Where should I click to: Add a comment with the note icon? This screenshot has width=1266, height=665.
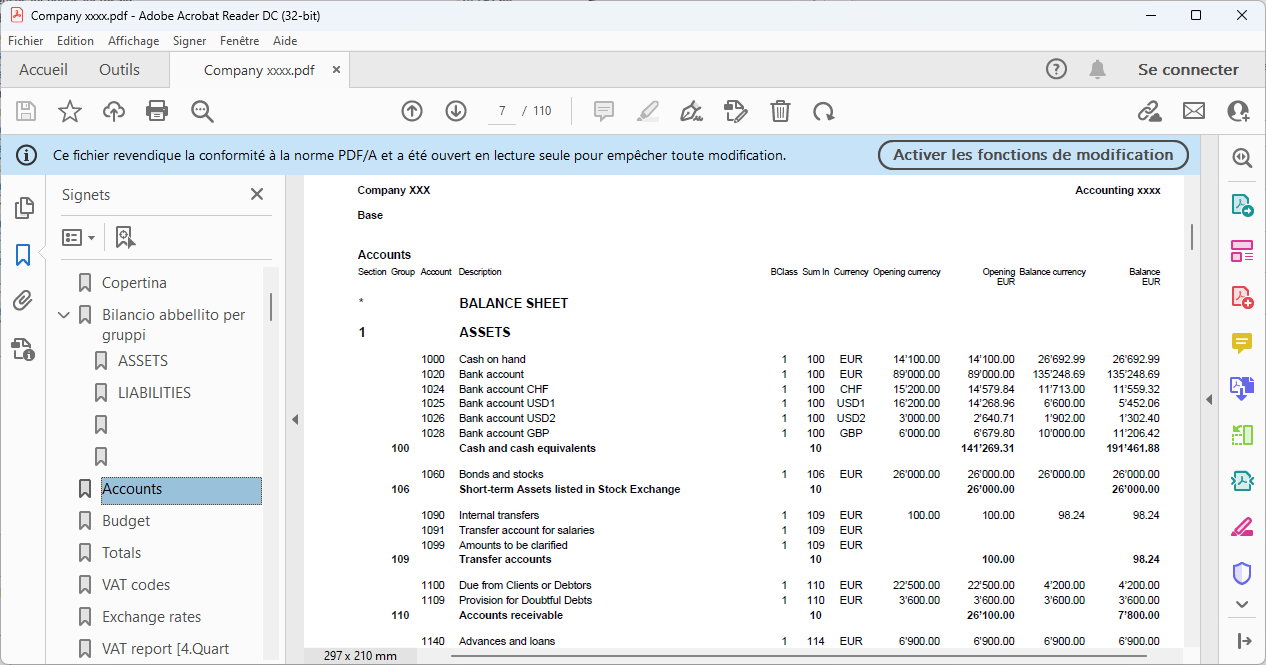[x=604, y=111]
